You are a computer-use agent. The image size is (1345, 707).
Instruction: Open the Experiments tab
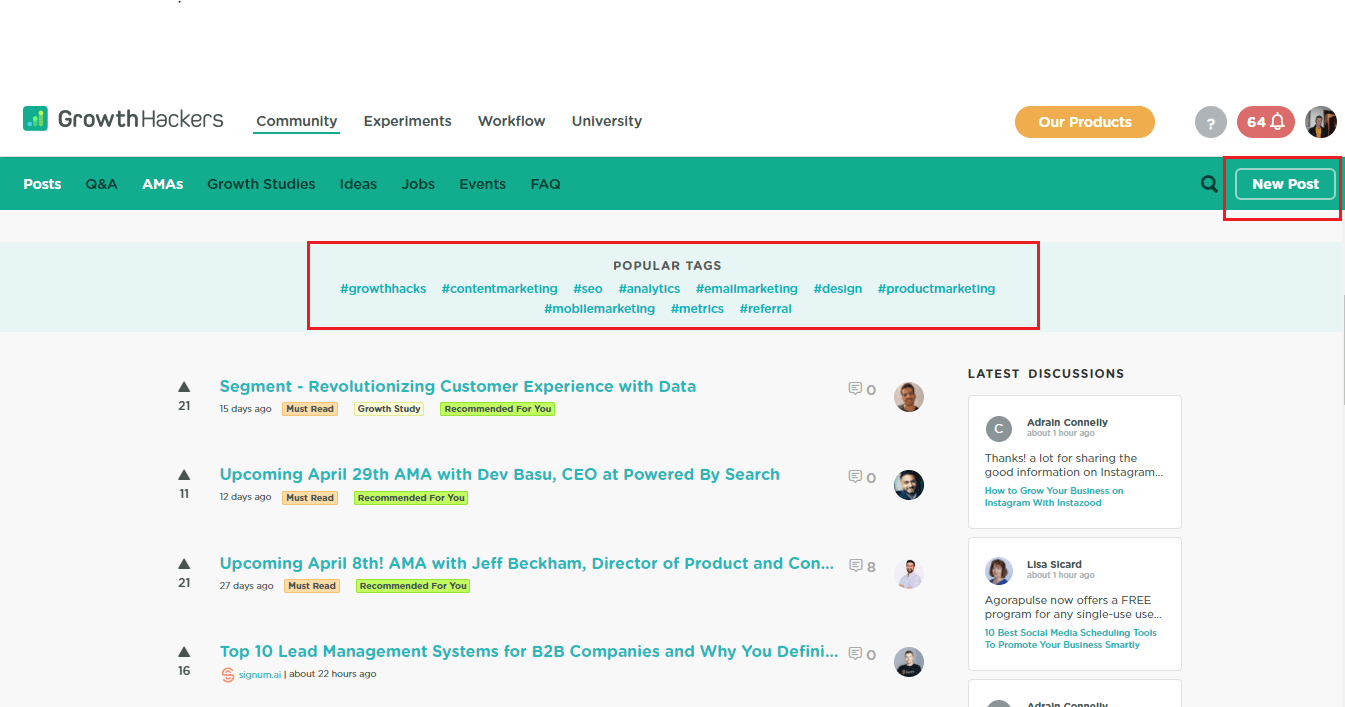408,121
